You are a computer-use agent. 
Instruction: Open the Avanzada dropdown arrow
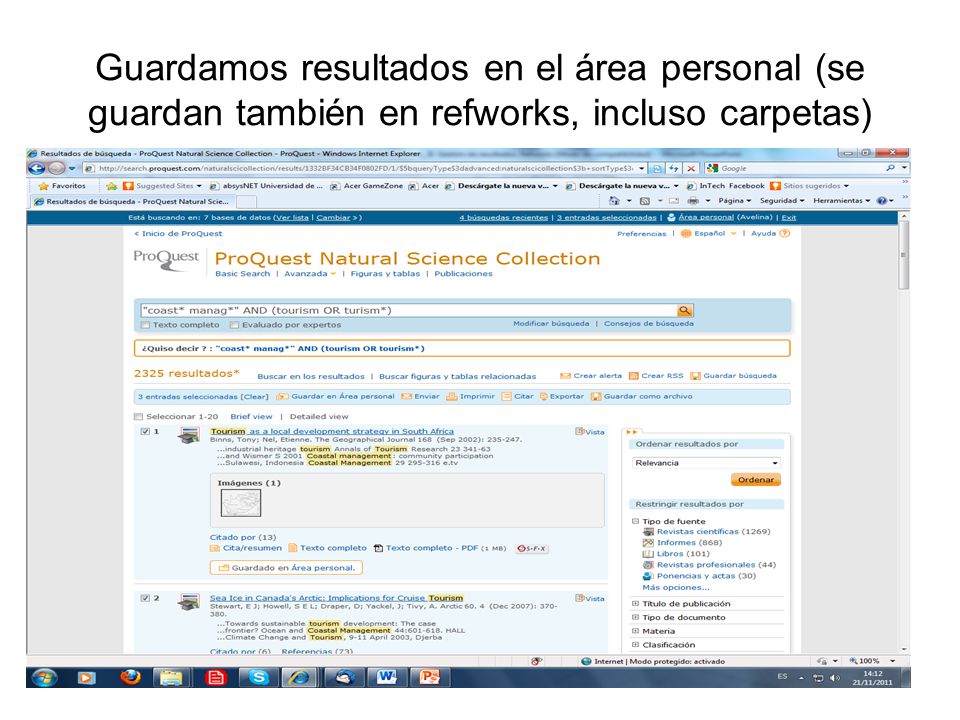pos(334,274)
